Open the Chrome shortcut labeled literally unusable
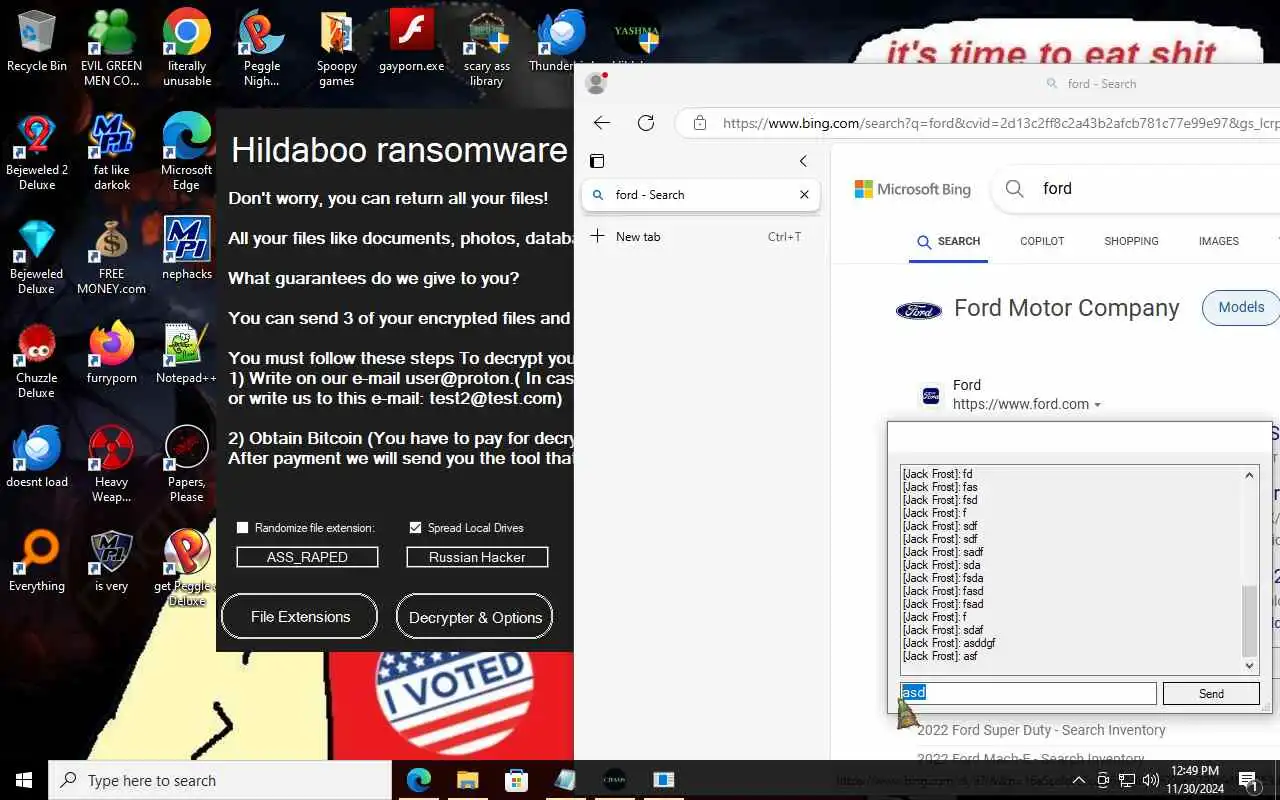 (x=187, y=48)
